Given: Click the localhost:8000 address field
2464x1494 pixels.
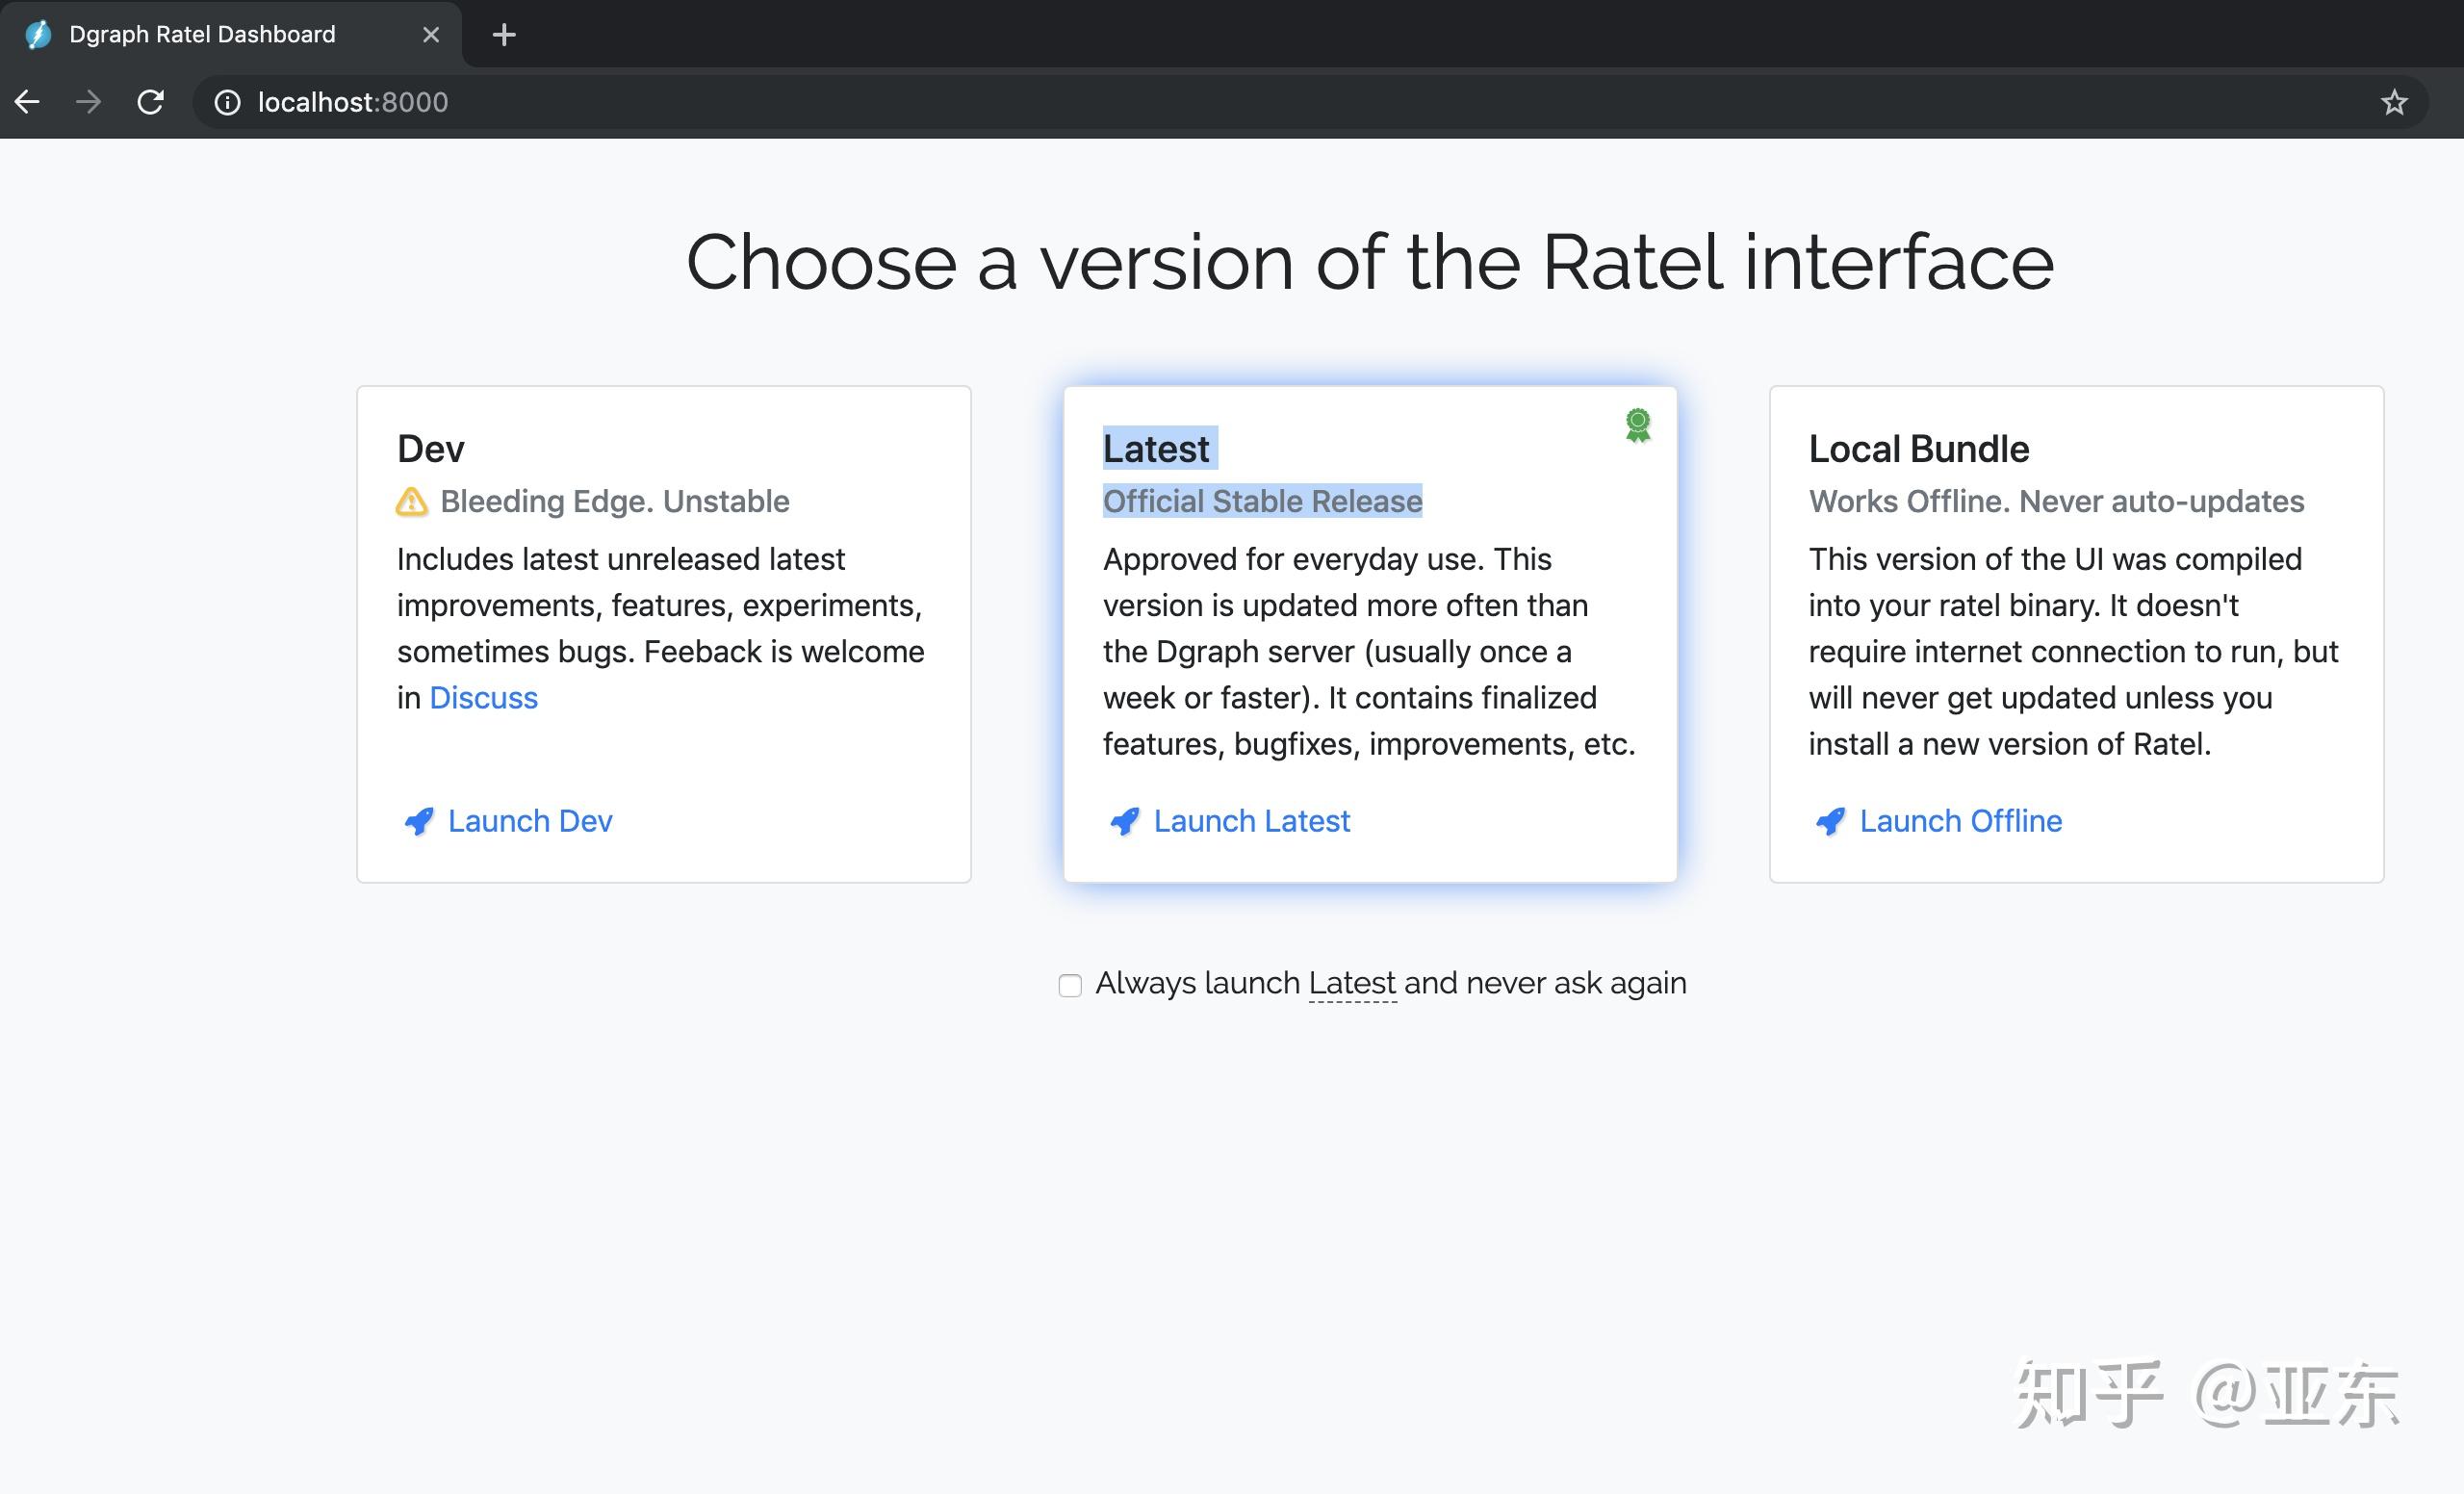Looking at the screenshot, I should (x=353, y=102).
